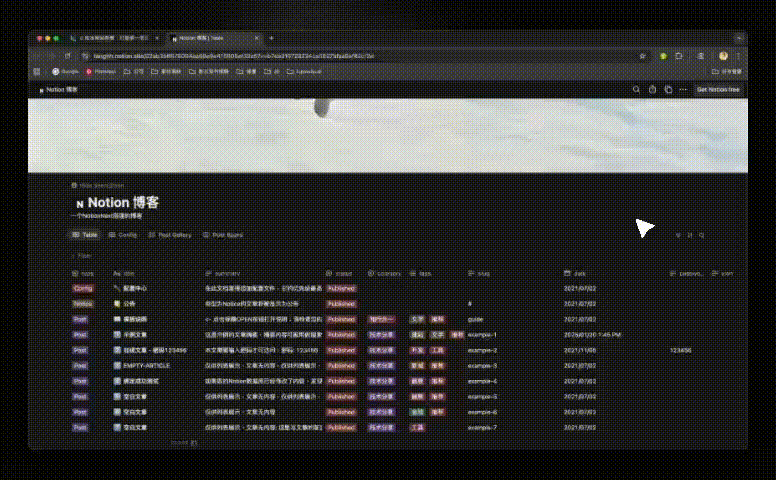The width and height of the screenshot is (776, 480).
Task: Open the database filter icon
Action: (678, 235)
